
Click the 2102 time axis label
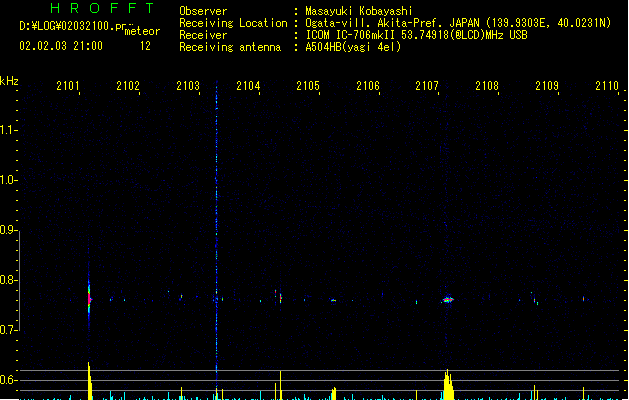(x=128, y=85)
